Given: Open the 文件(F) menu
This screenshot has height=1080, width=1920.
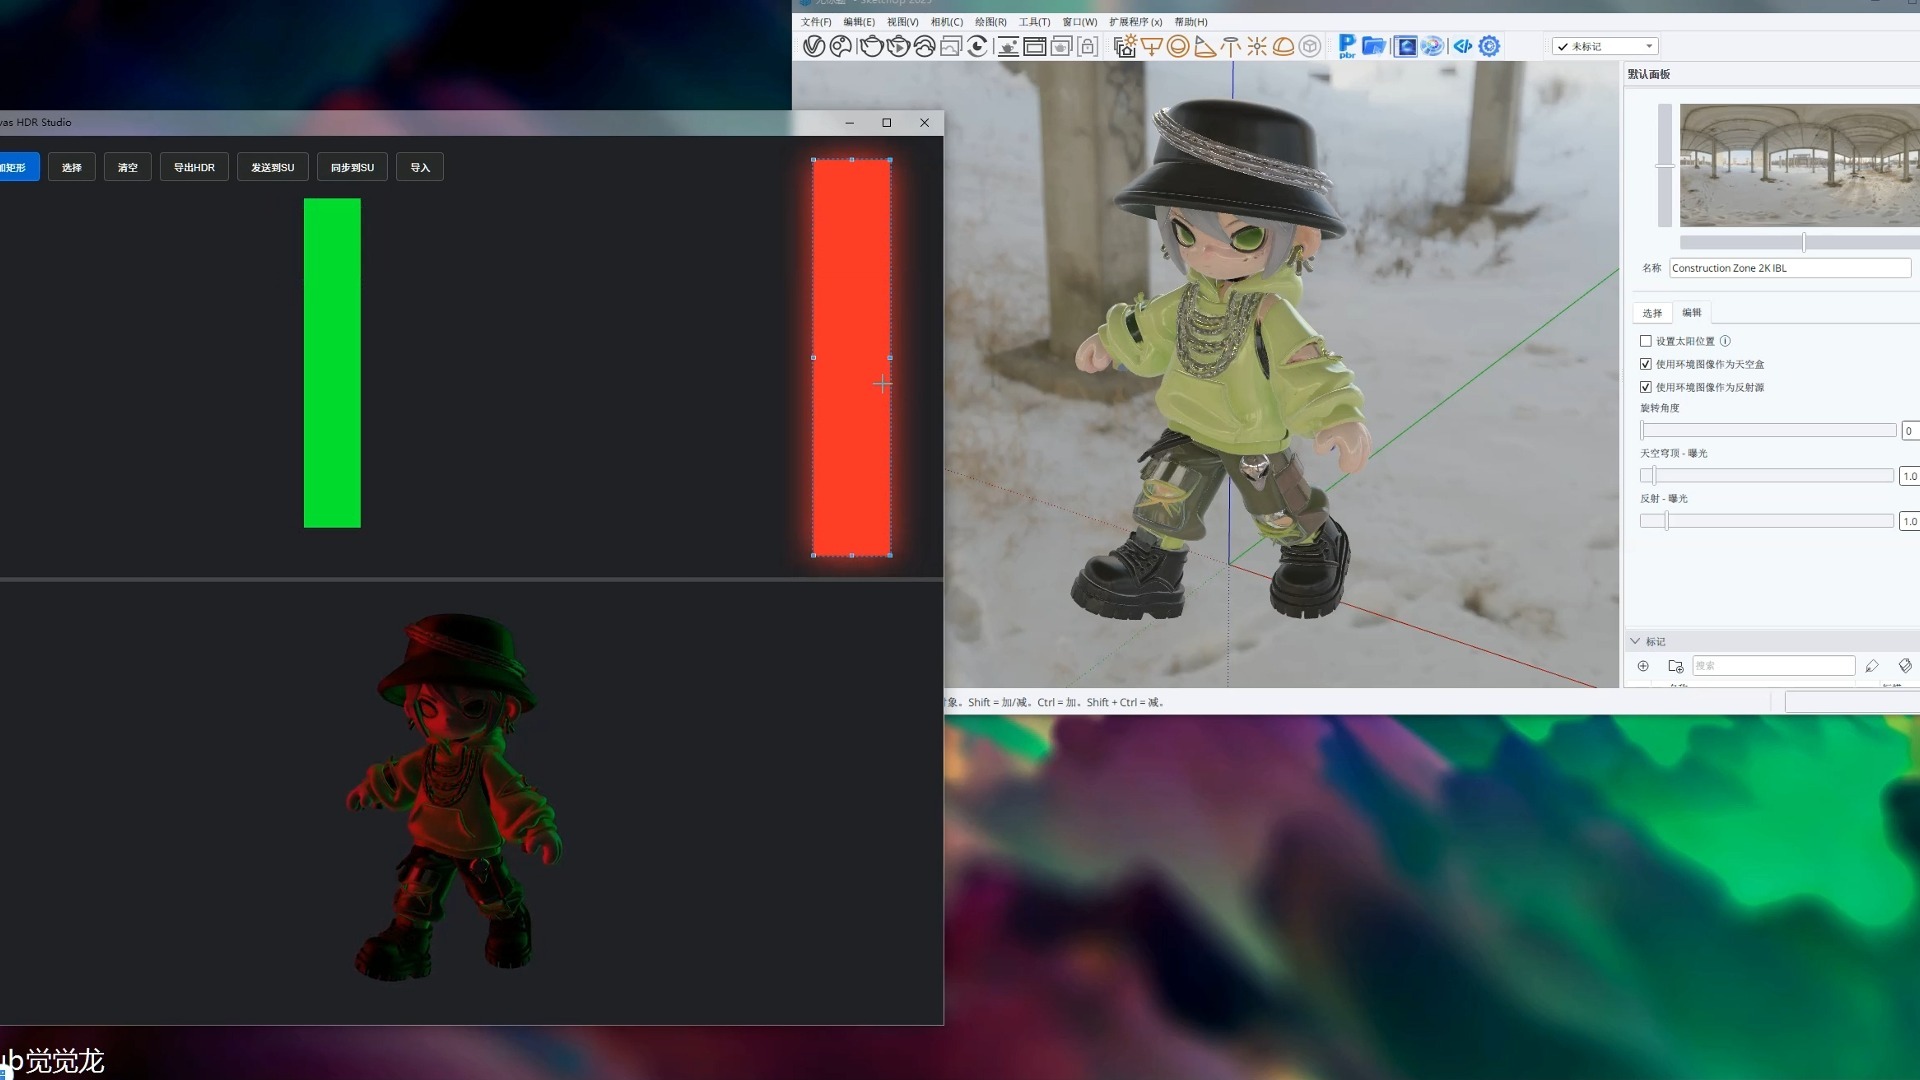Looking at the screenshot, I should pyautogui.click(x=816, y=22).
